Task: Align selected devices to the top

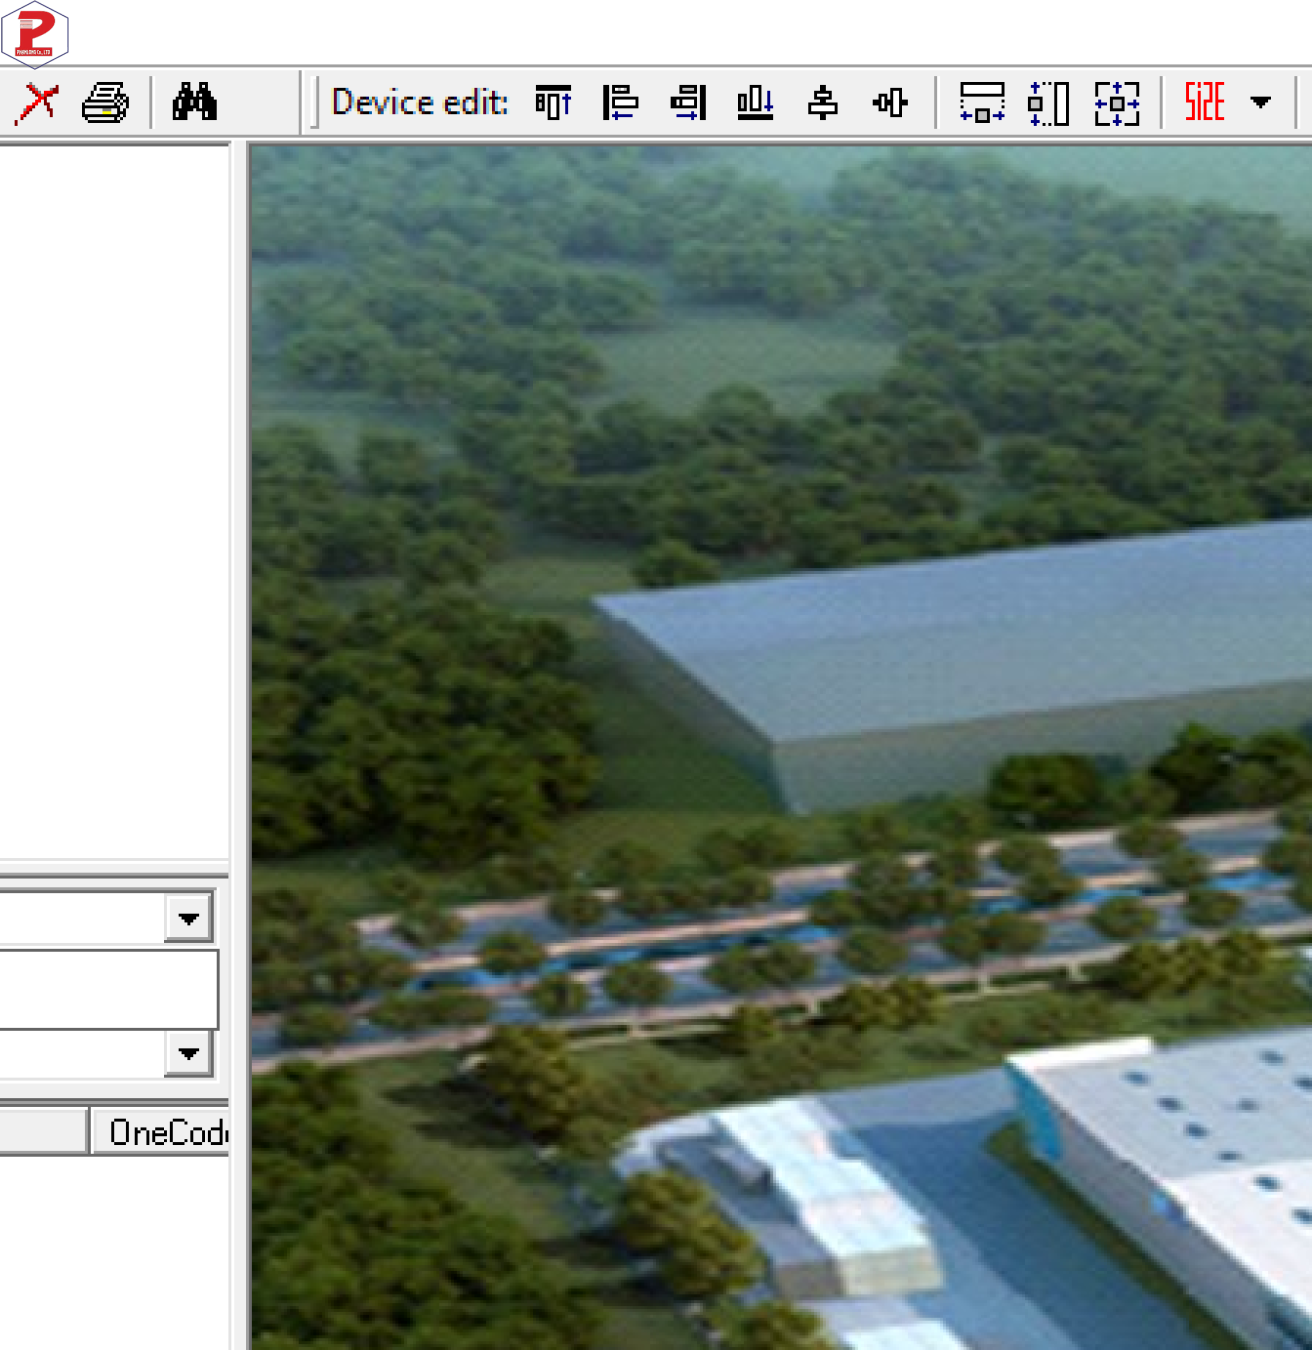Action: pos(553,102)
